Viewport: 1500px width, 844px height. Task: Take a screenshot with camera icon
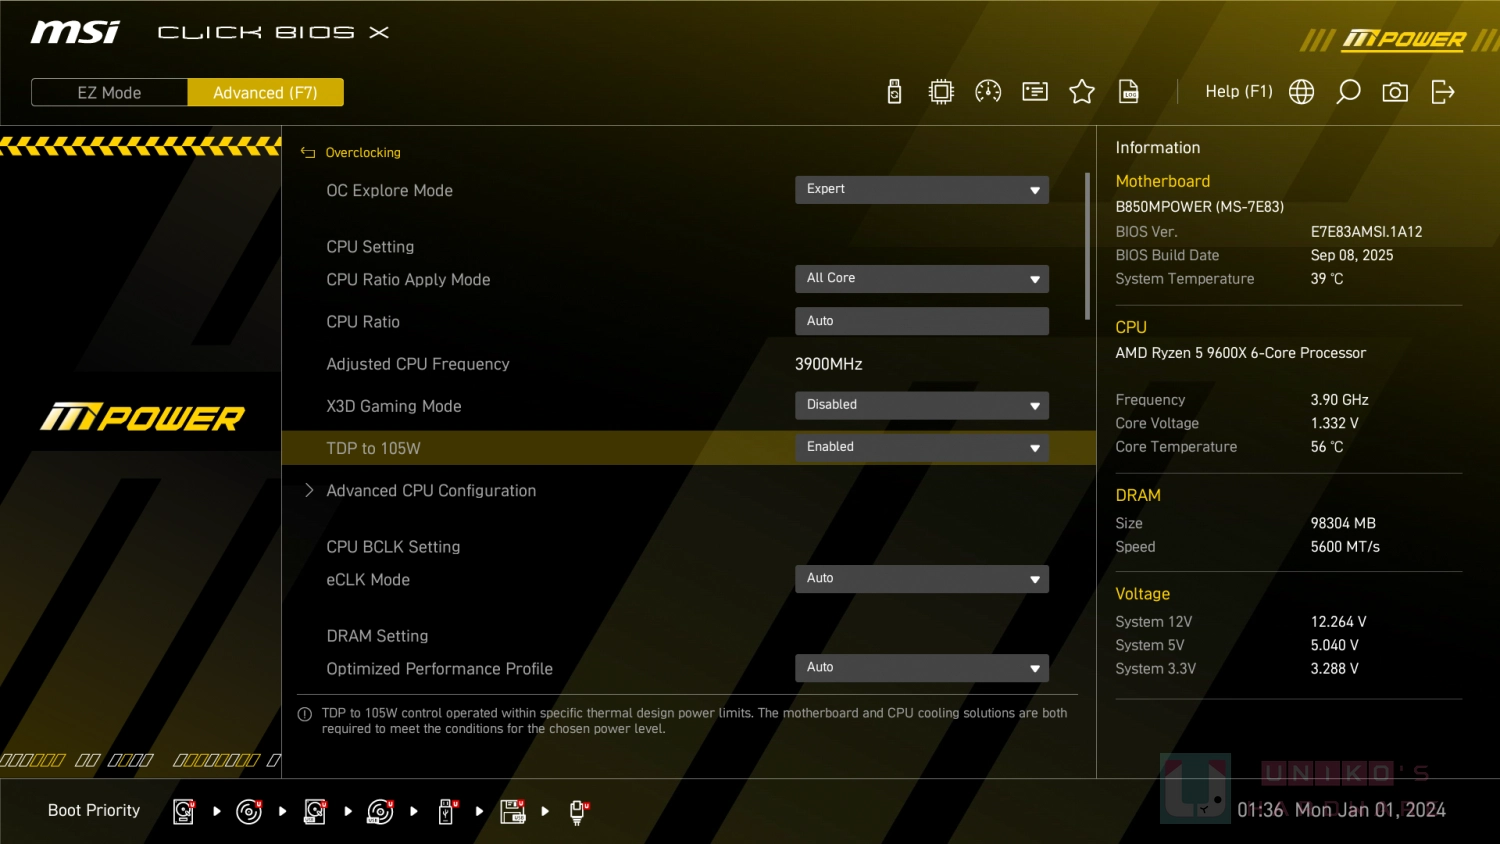point(1395,92)
